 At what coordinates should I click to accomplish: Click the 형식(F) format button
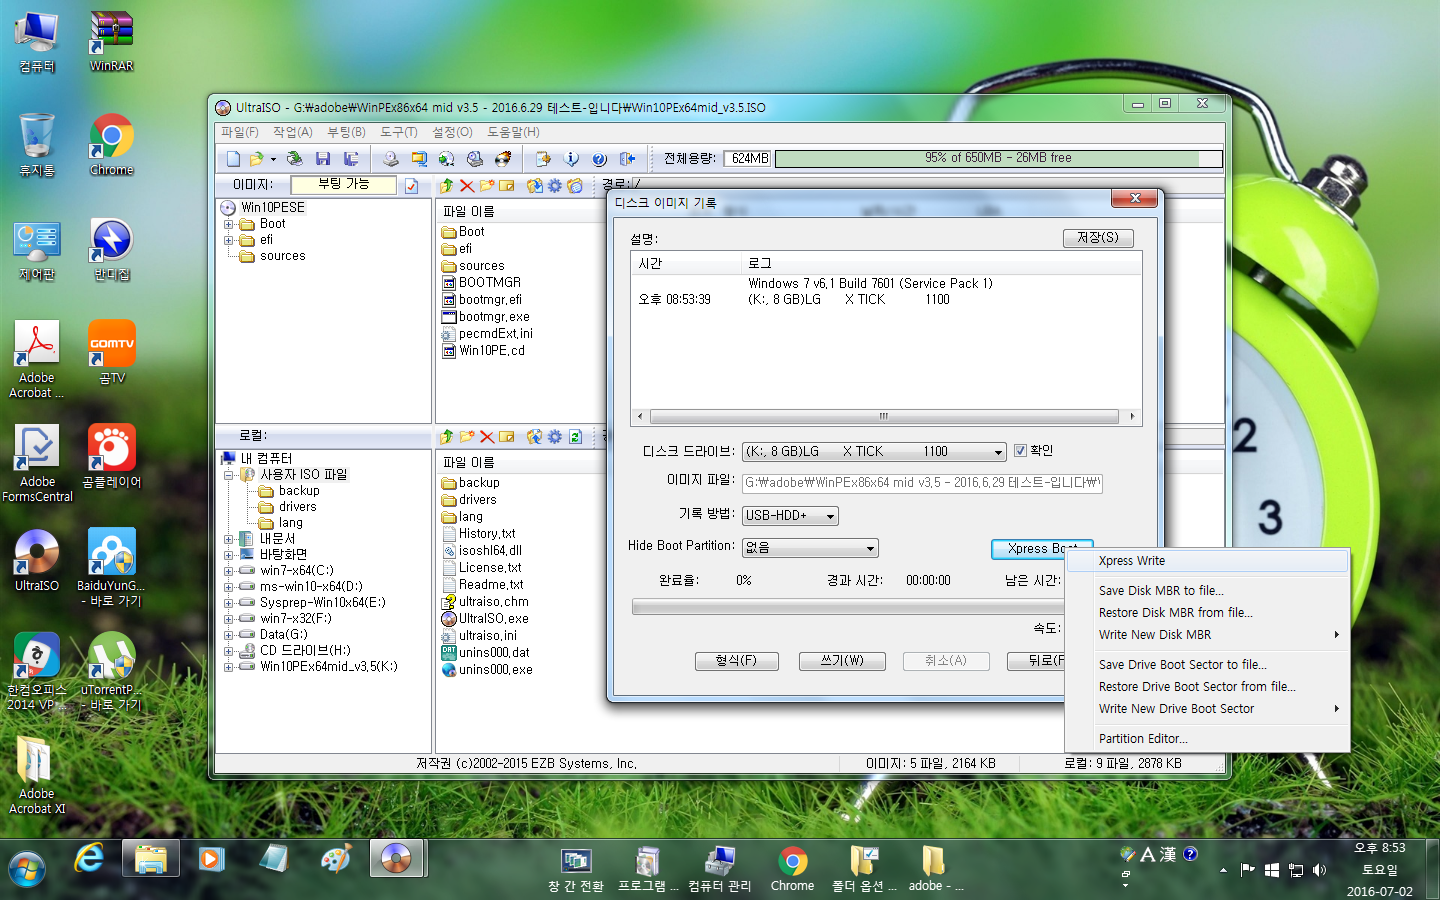pos(736,661)
